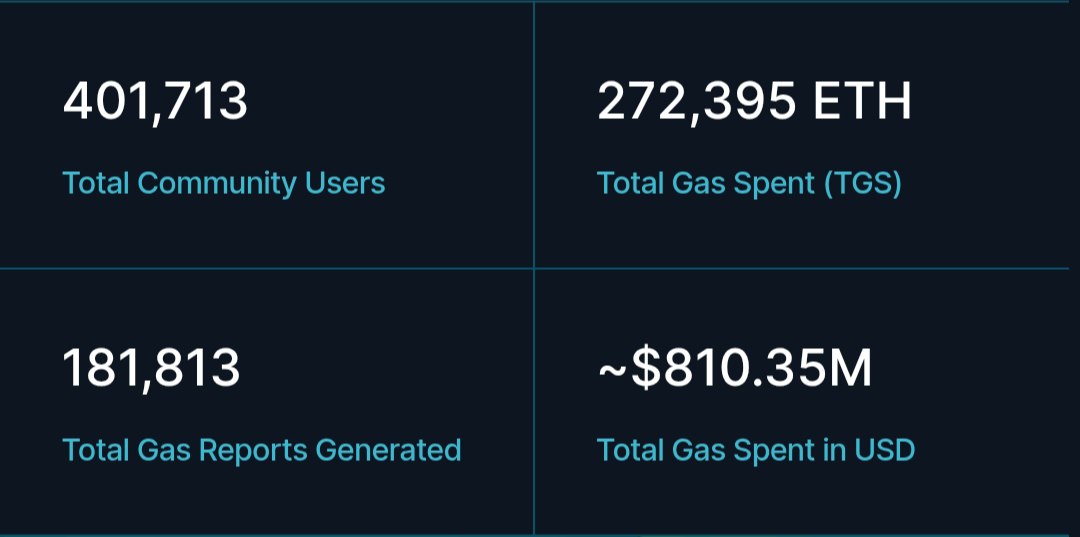Click the horizontal divider under Total Community Users

click(x=267, y=268)
